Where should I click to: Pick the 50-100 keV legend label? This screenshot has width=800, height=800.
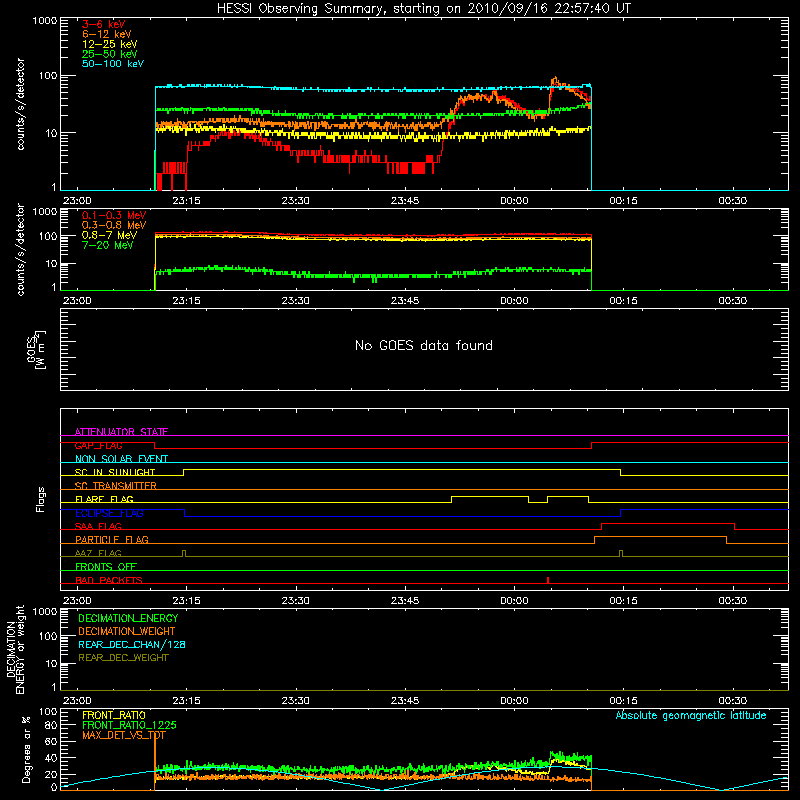tap(113, 64)
